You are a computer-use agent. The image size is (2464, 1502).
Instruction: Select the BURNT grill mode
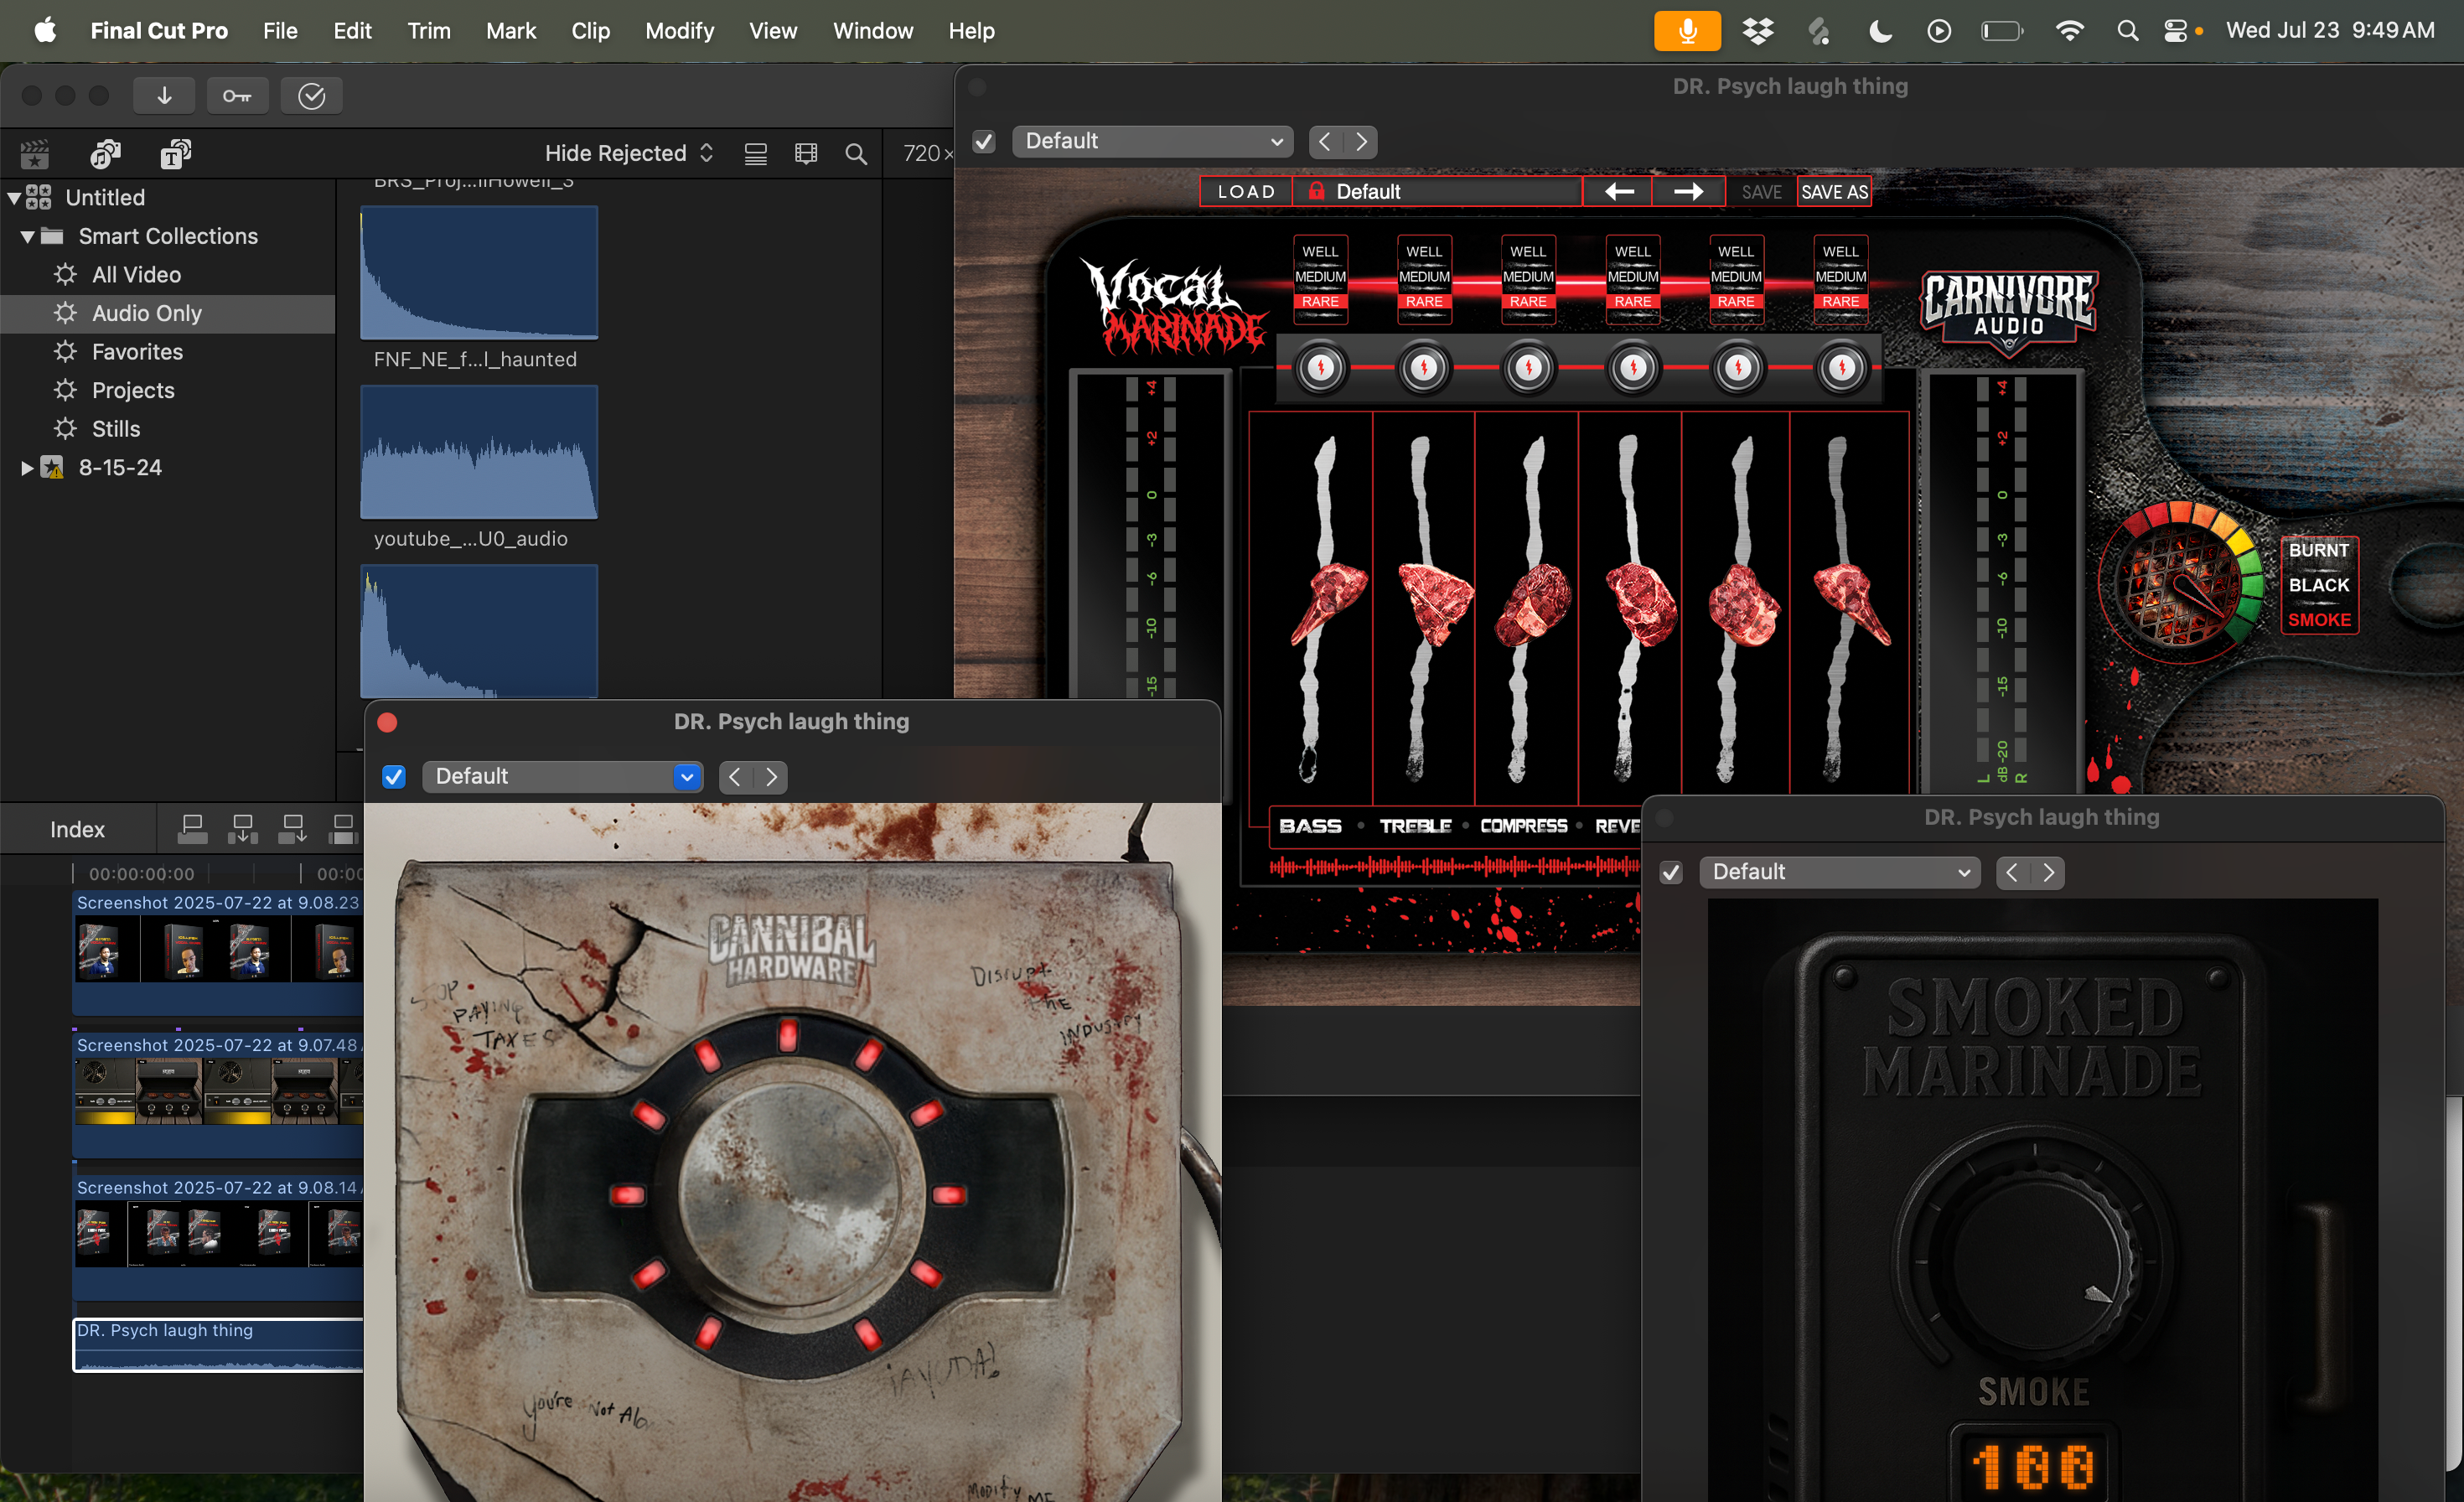click(2319, 550)
